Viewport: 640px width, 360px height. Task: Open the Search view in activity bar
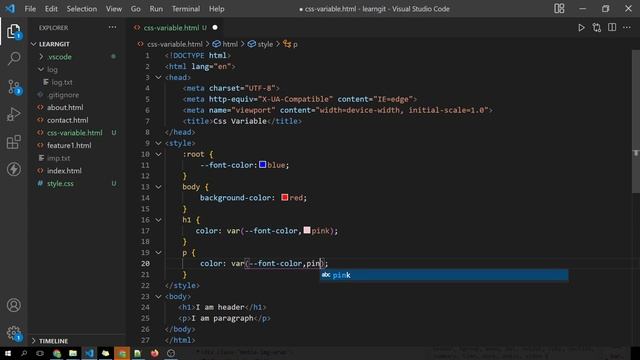tap(14, 58)
